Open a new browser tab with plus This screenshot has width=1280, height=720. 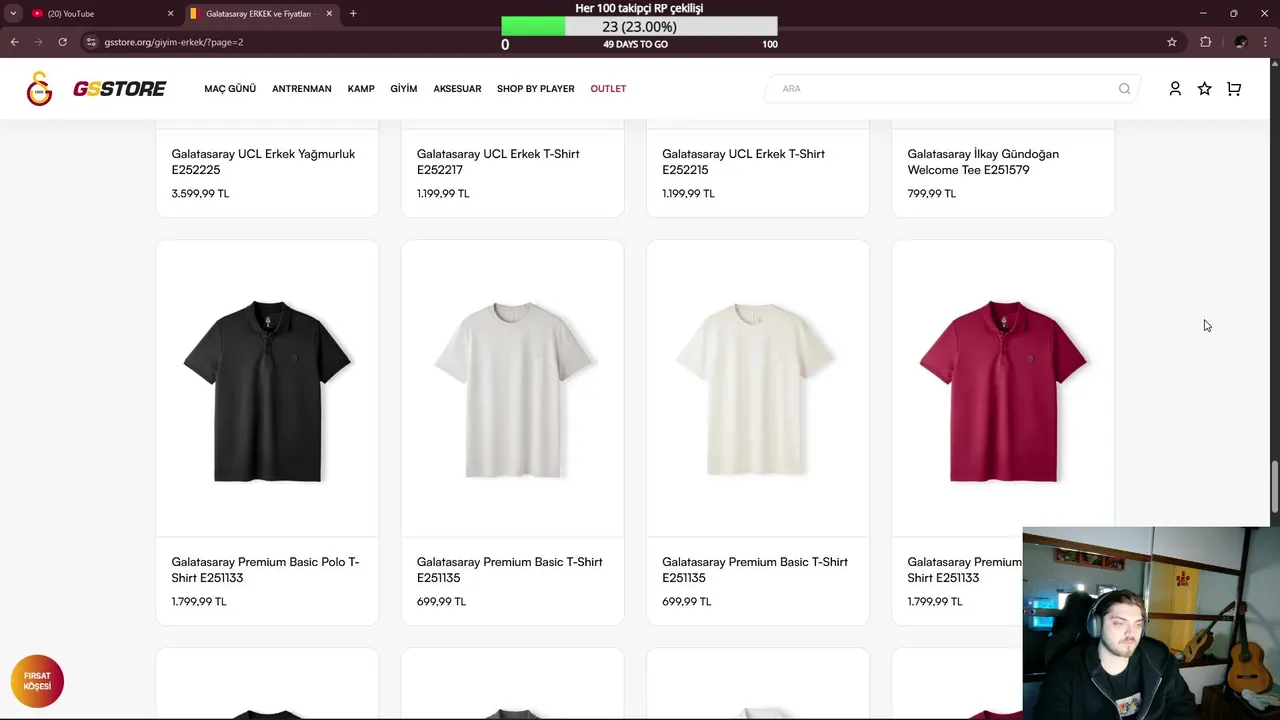click(x=353, y=14)
